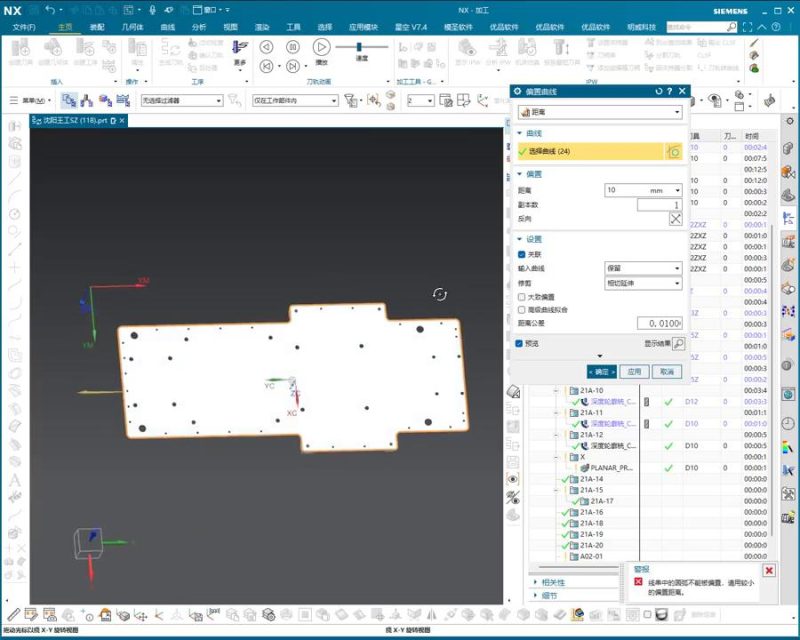Click the undo arrow in title bar

[50, 10]
